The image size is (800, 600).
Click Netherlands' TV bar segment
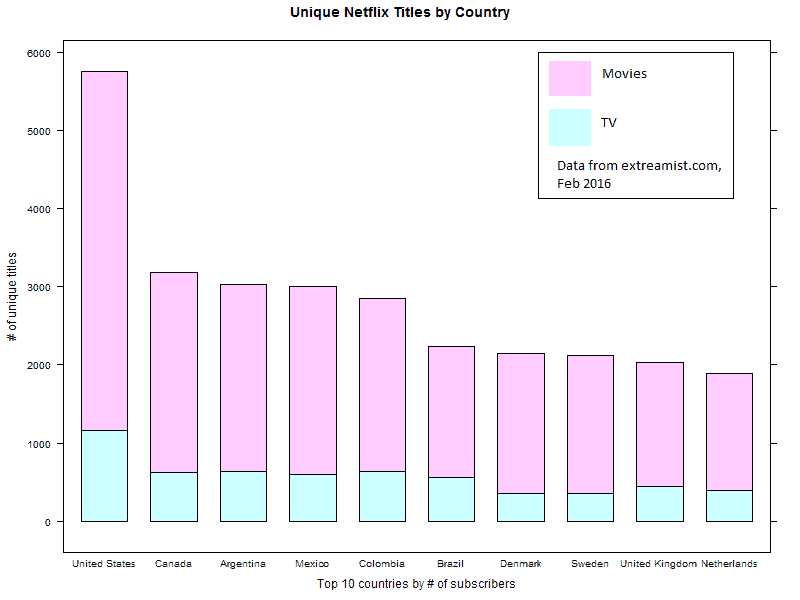click(729, 506)
